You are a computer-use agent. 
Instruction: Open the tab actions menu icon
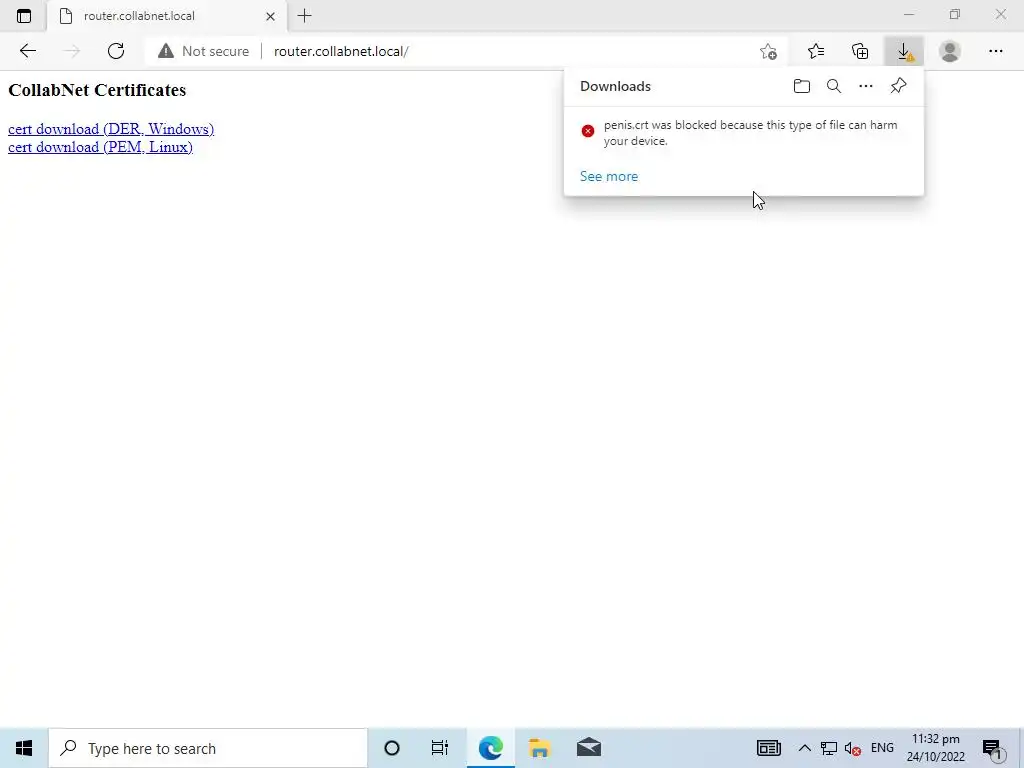click(24, 16)
